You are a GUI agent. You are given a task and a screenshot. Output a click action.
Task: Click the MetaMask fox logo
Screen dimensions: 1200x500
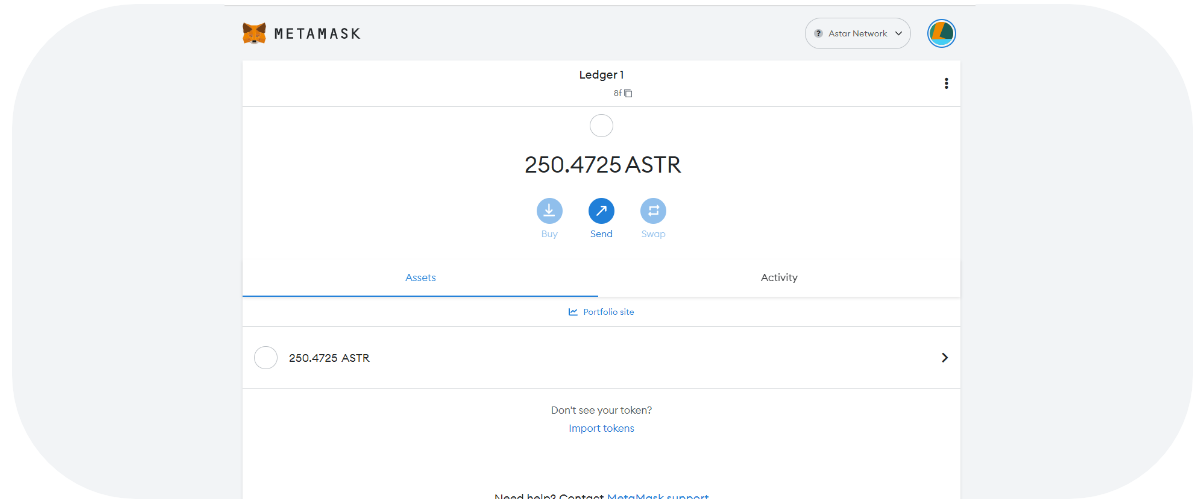point(254,33)
